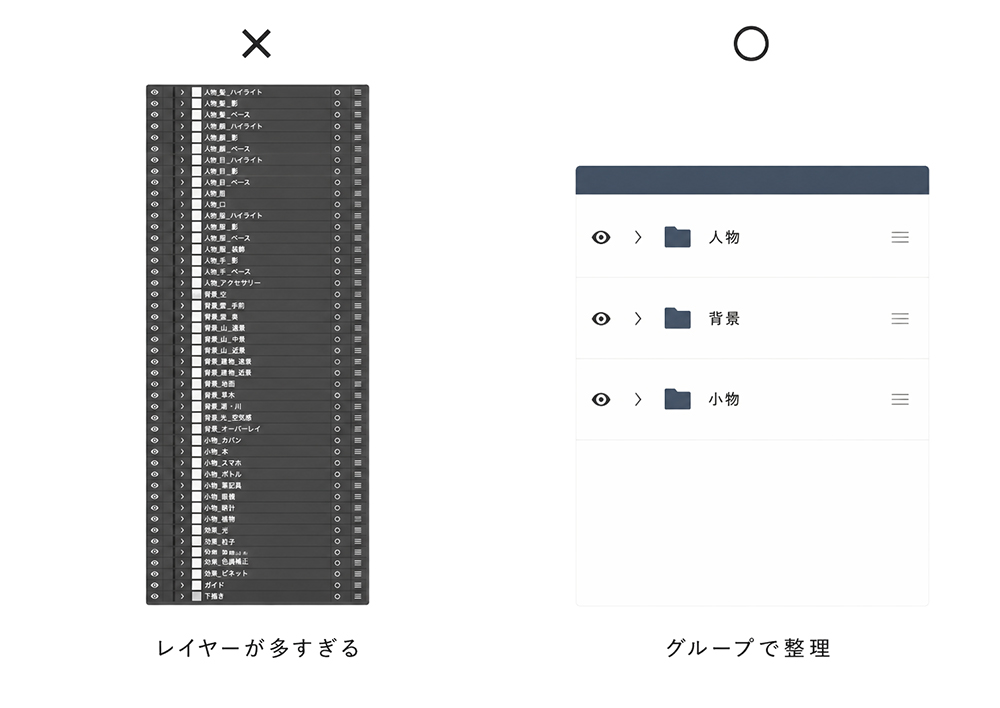The height and width of the screenshot is (708, 1000).
Task: Expand the 背景_オーバーレイ layer chevron
Action: [182, 429]
